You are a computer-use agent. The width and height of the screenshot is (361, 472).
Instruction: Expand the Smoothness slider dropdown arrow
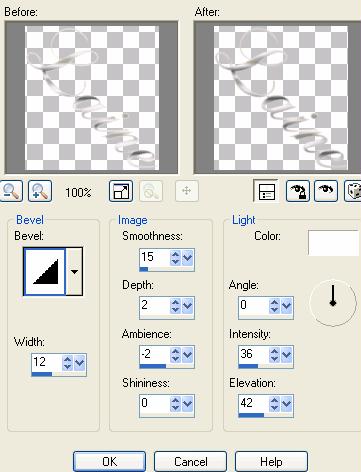point(188,258)
